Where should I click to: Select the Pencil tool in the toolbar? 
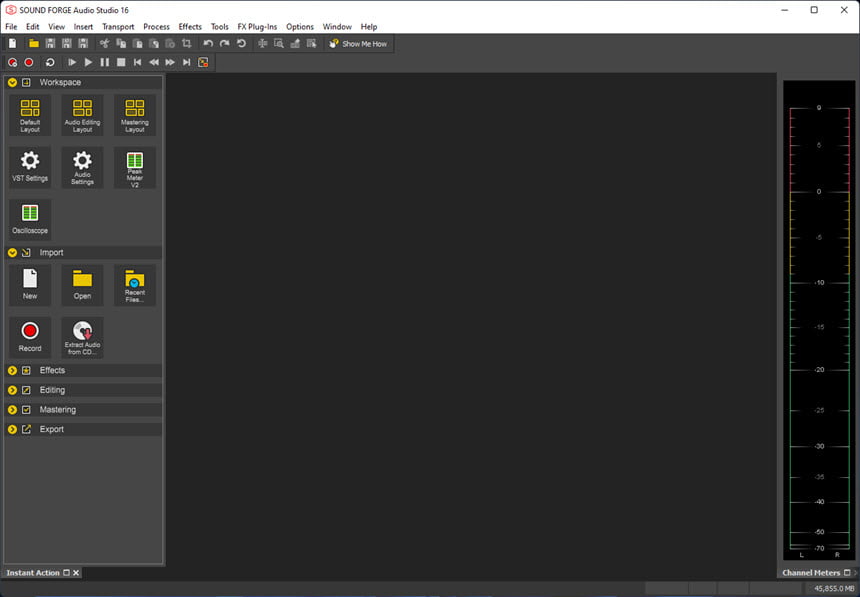tap(295, 43)
